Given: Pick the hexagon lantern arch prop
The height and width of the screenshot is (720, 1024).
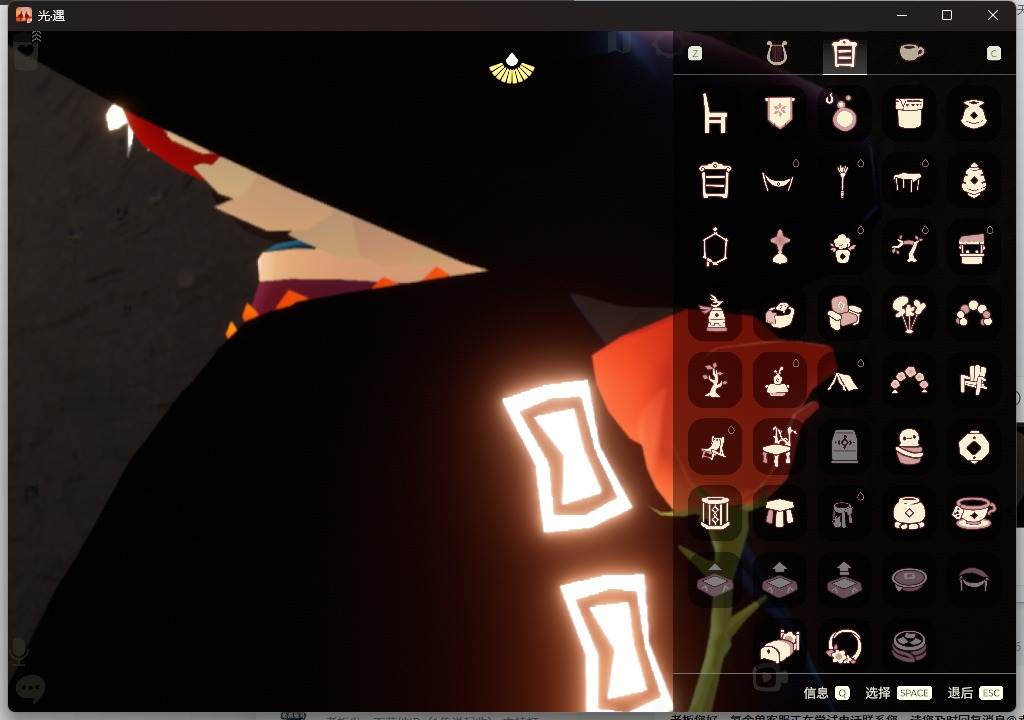Looking at the screenshot, I should (x=908, y=380).
